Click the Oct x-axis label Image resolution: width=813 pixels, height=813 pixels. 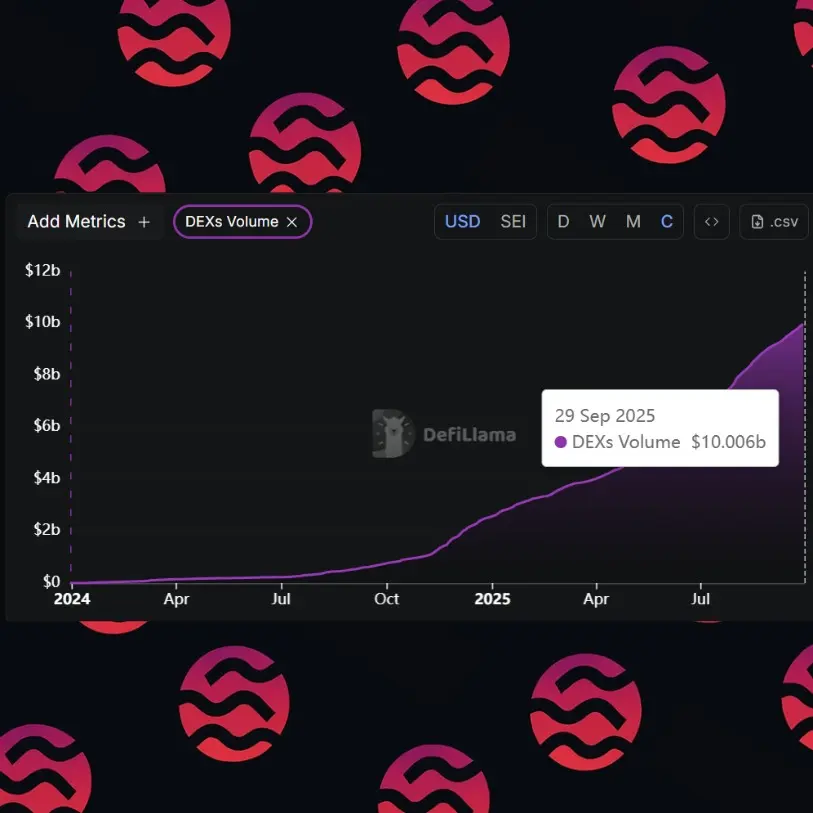[387, 599]
